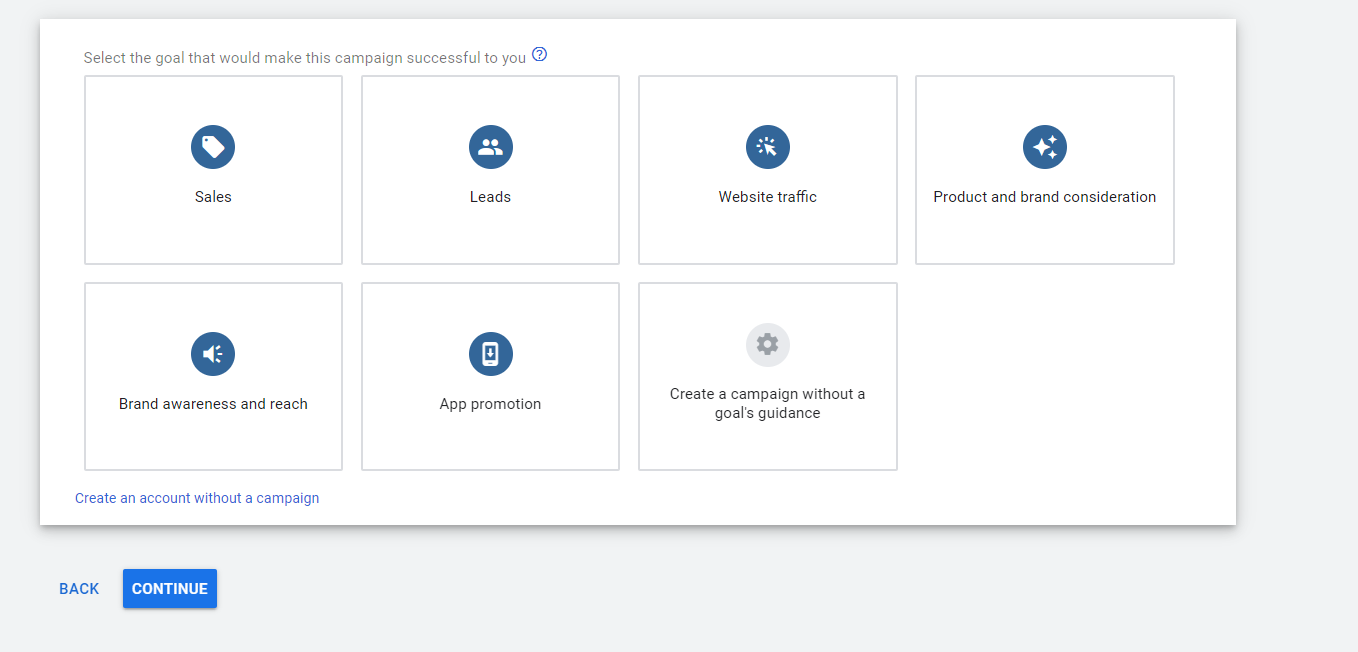Click the cursor-click icon for Website traffic
The height and width of the screenshot is (652, 1358).
click(x=767, y=147)
